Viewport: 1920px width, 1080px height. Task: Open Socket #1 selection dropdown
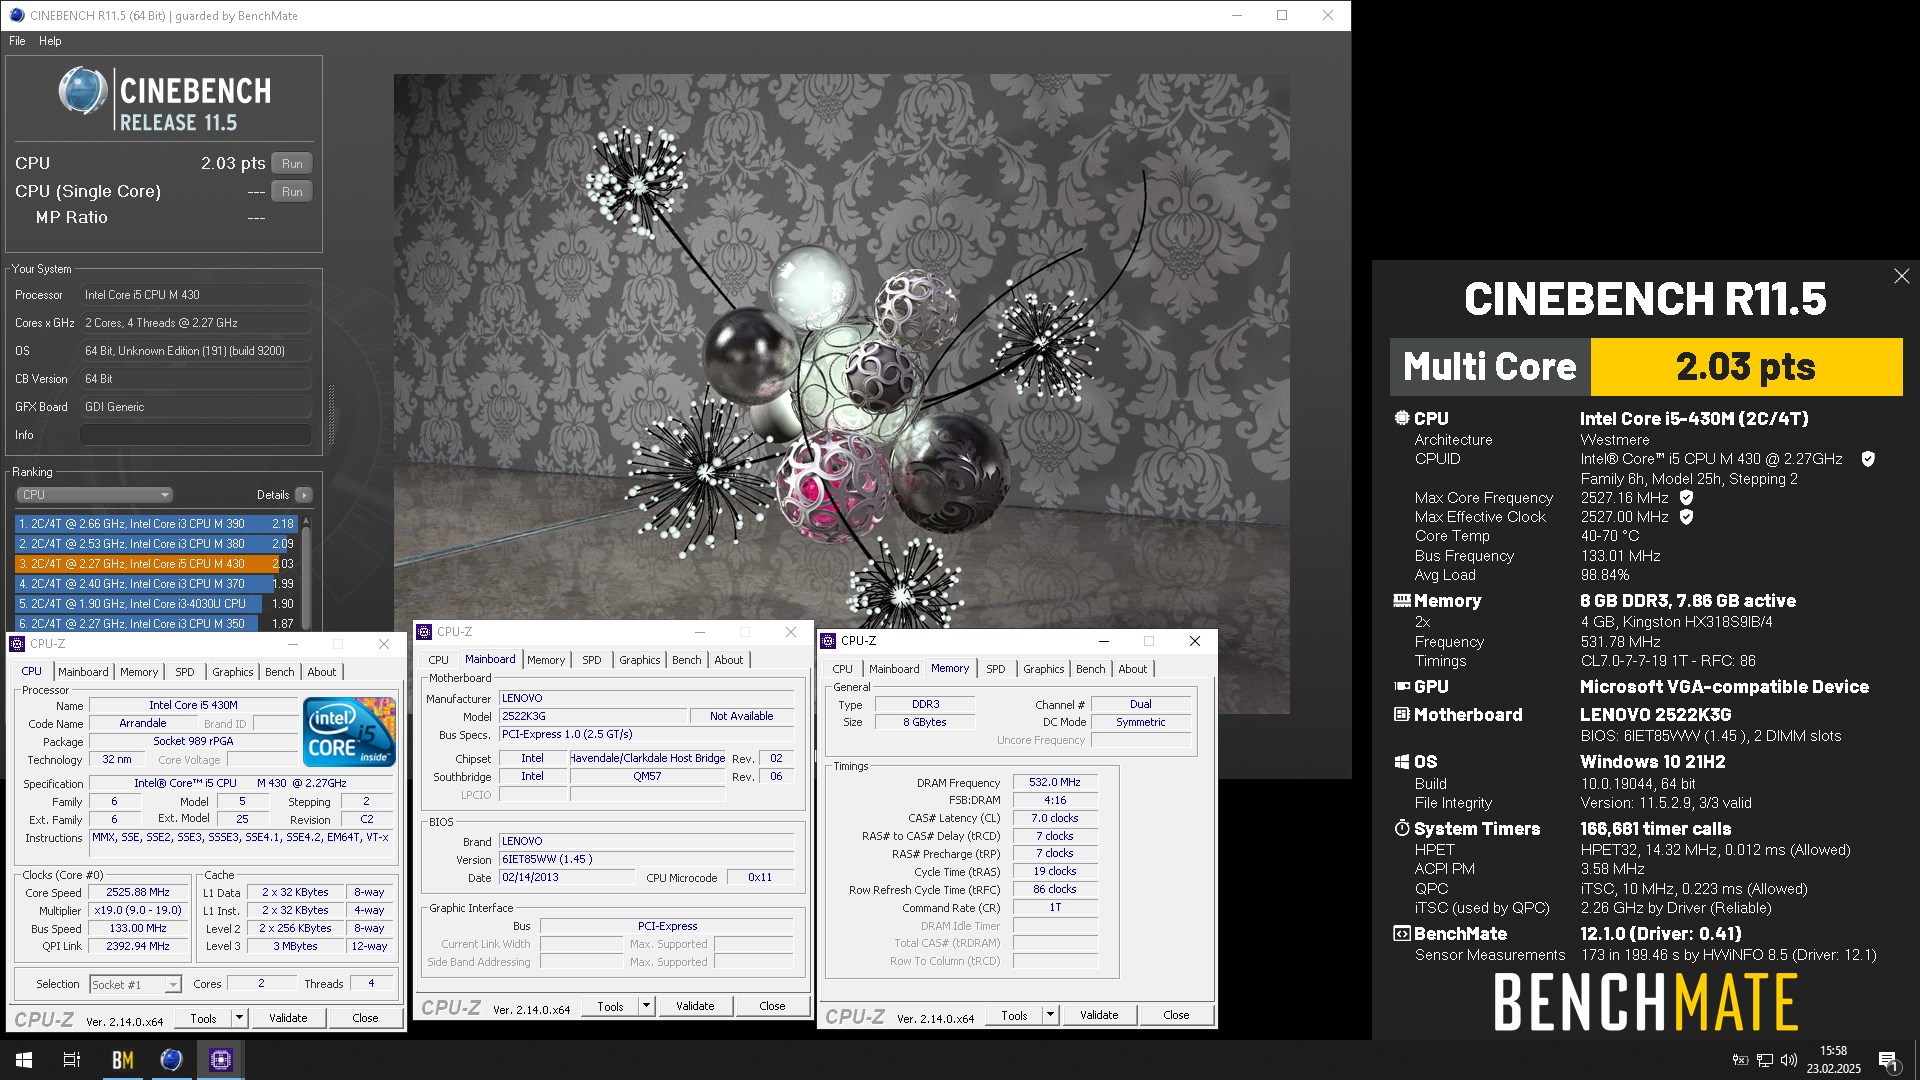(x=135, y=985)
